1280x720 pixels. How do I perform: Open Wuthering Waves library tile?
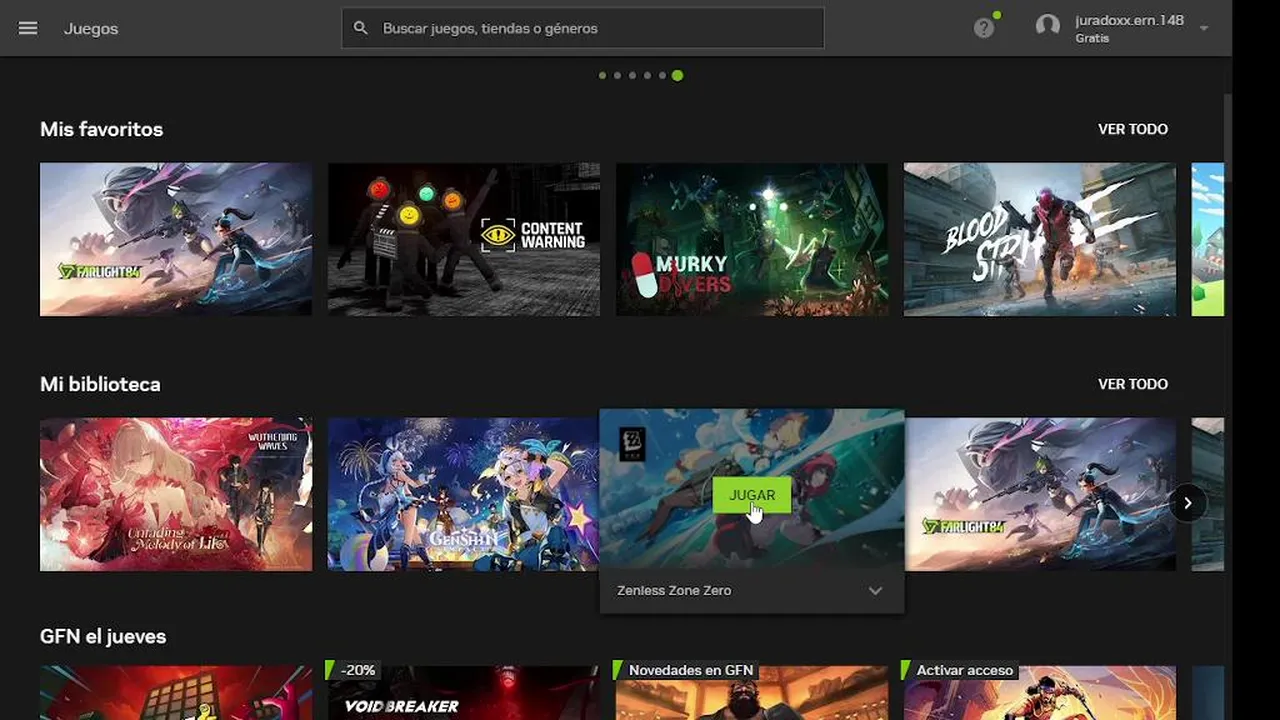[x=176, y=494]
